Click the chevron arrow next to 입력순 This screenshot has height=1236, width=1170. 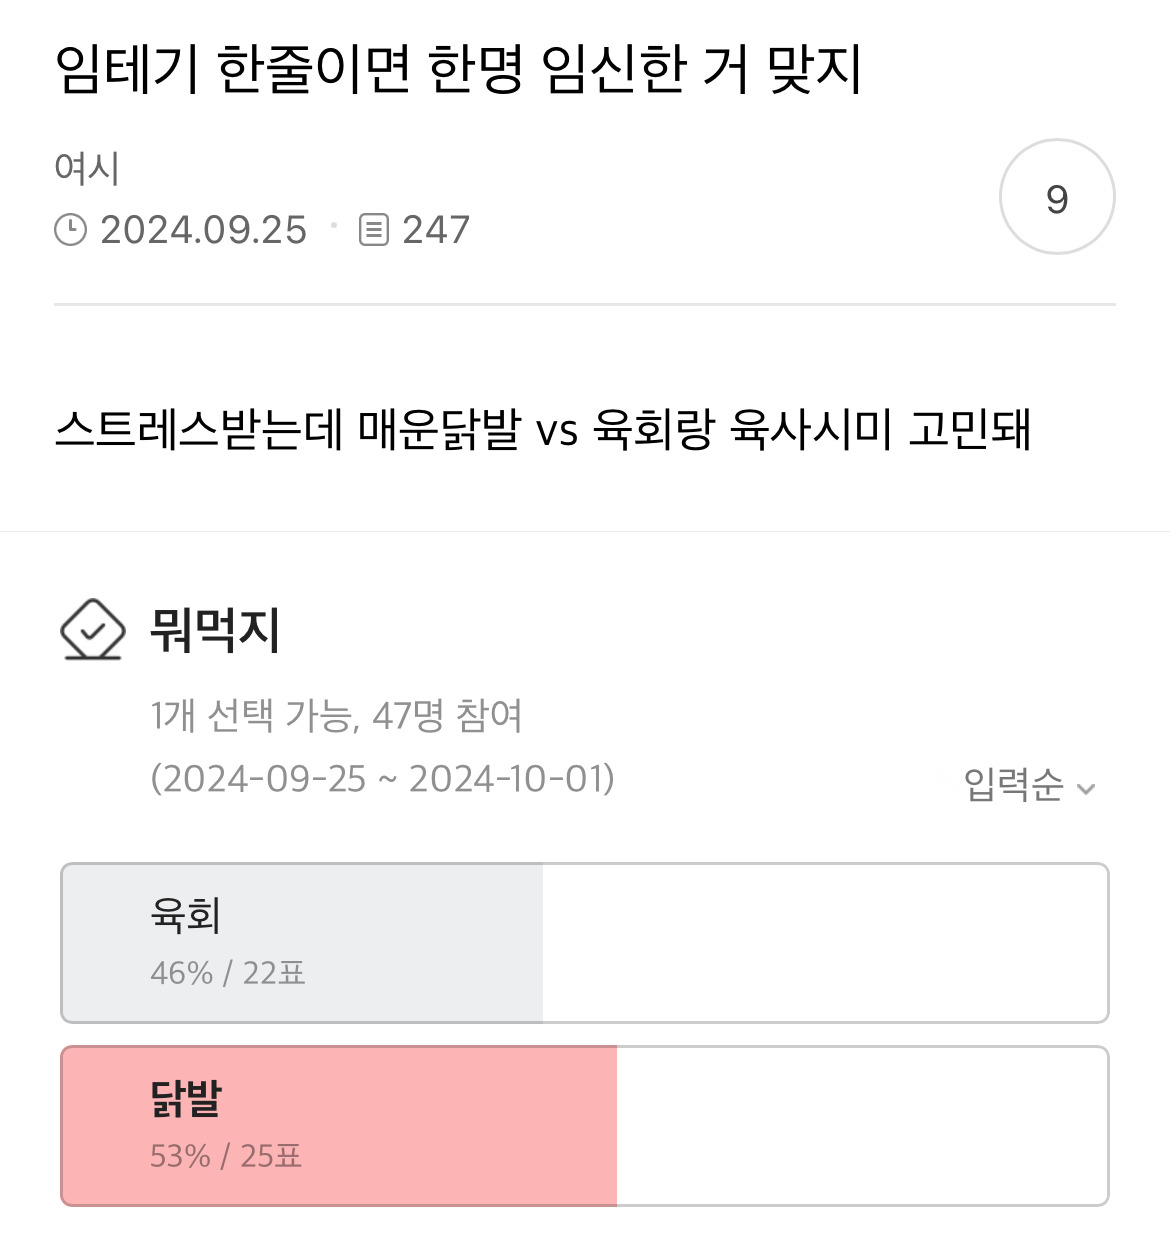click(1086, 789)
